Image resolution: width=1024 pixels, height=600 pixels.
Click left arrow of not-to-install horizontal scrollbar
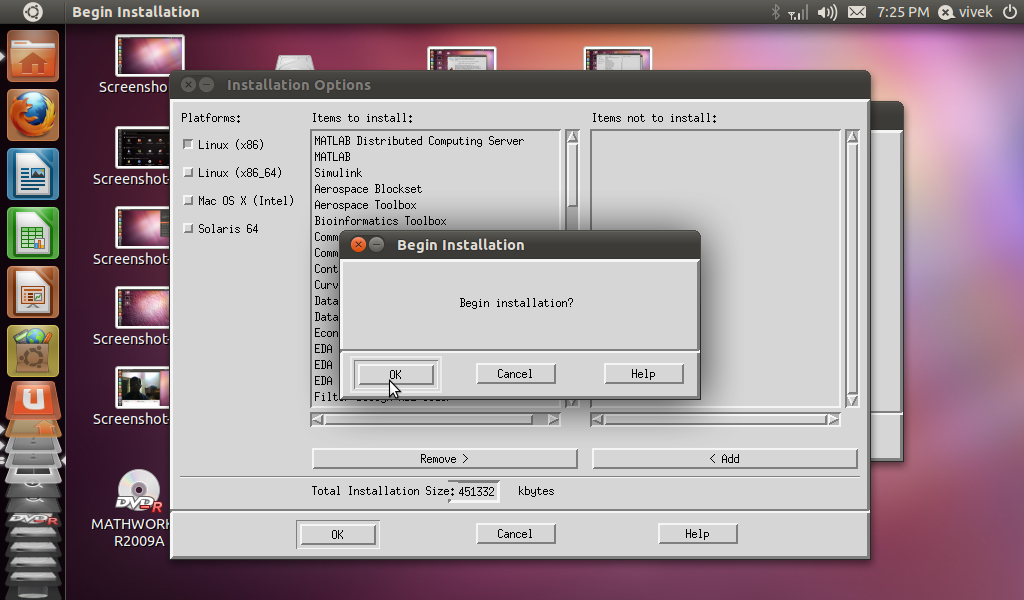[x=597, y=420]
